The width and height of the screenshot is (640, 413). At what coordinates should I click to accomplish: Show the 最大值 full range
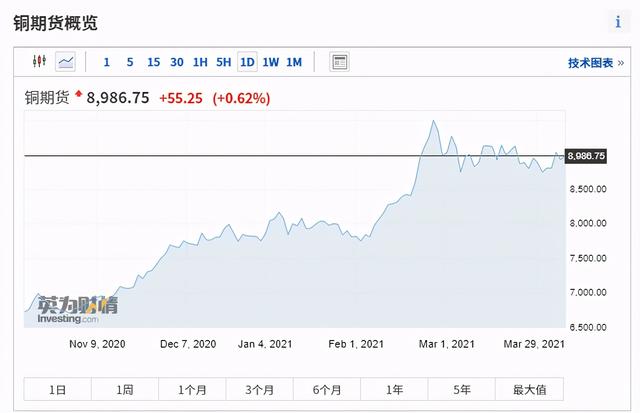point(529,389)
